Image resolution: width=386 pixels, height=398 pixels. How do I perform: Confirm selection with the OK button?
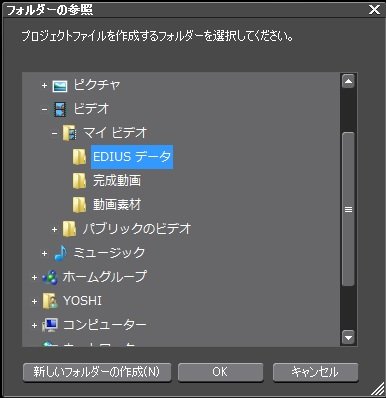pos(220,372)
